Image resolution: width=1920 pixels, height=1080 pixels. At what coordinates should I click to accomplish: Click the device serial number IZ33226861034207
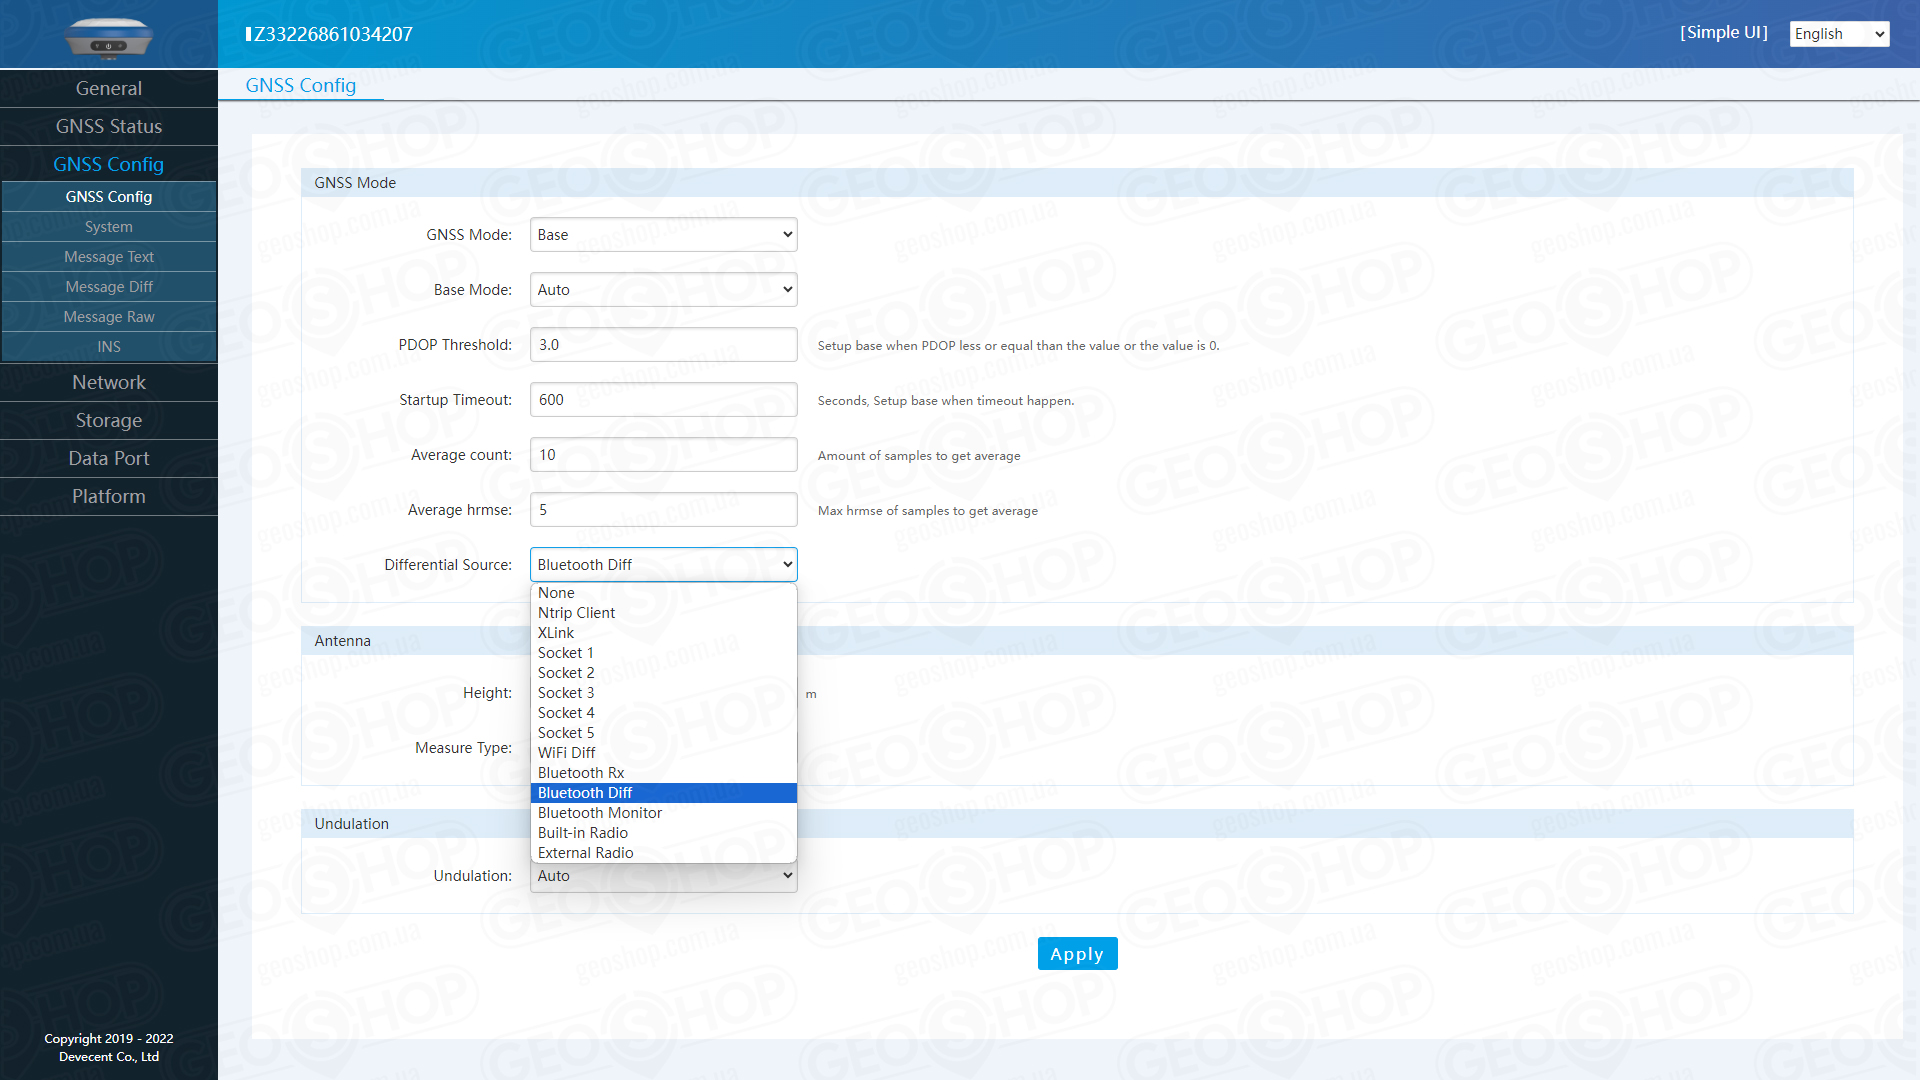(x=329, y=34)
